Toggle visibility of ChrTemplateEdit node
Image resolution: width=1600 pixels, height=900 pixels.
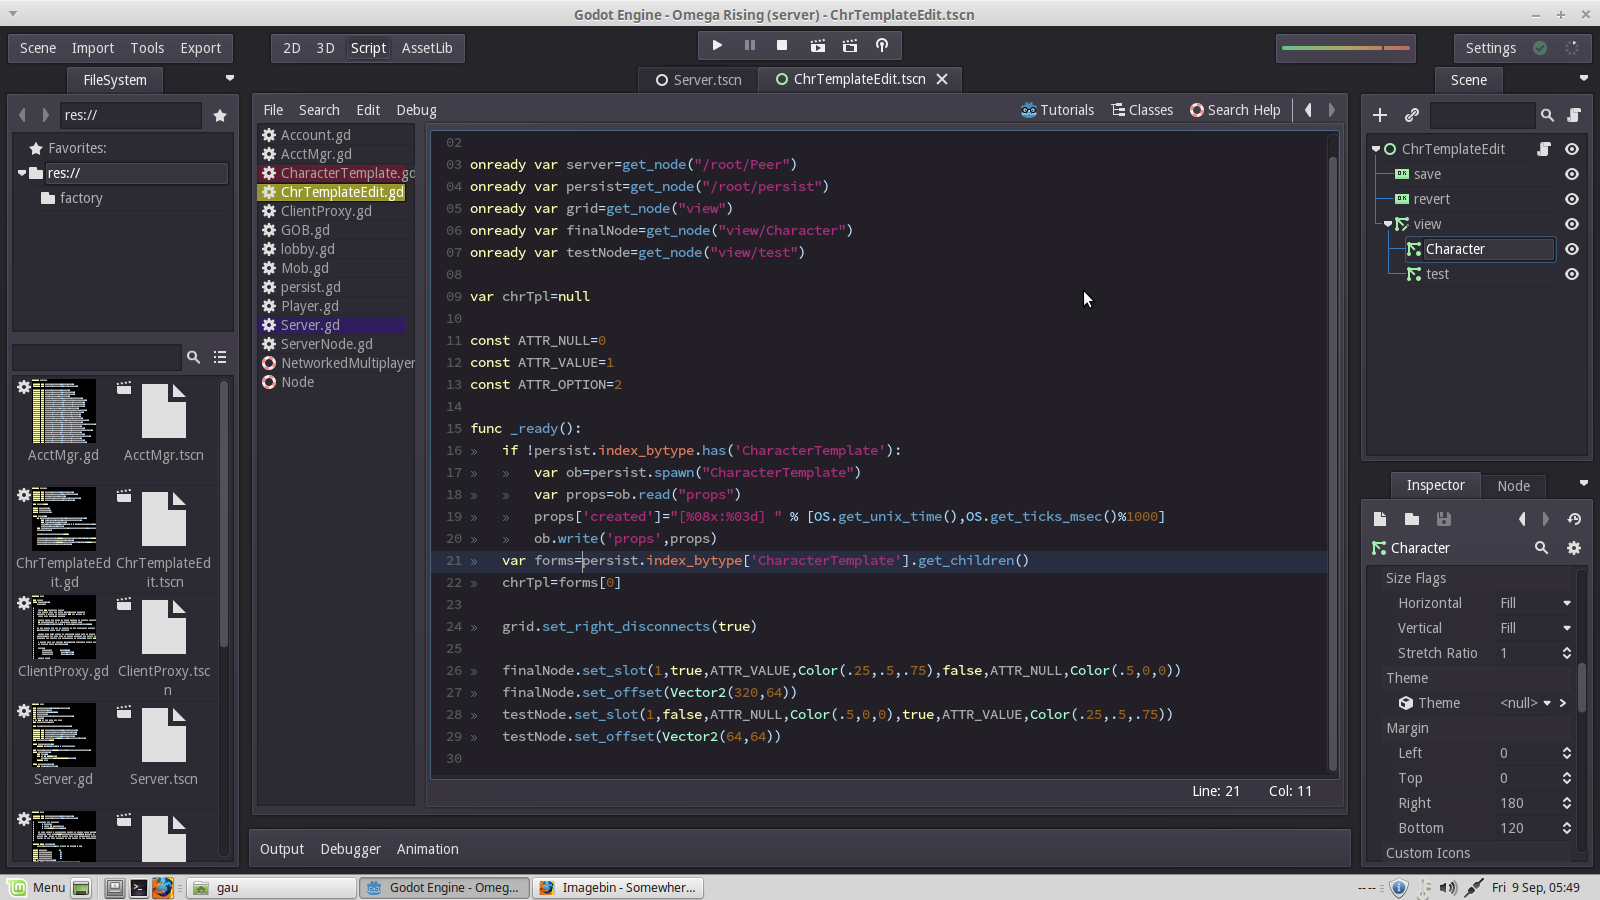pyautogui.click(x=1572, y=149)
